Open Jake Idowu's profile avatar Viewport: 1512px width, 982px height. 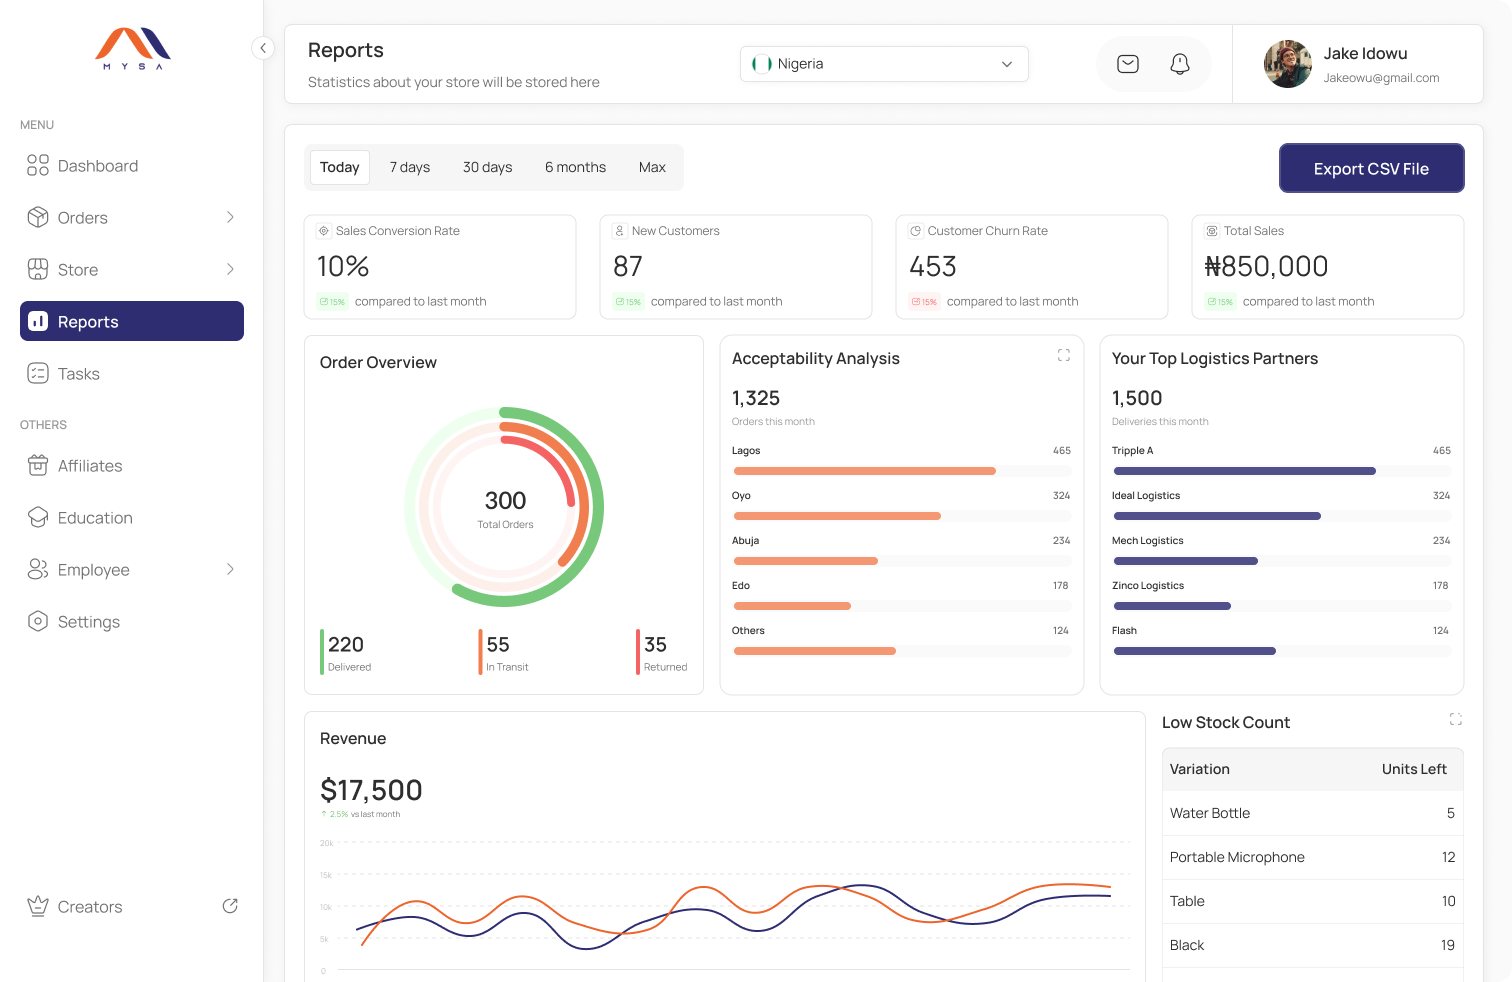click(x=1288, y=64)
